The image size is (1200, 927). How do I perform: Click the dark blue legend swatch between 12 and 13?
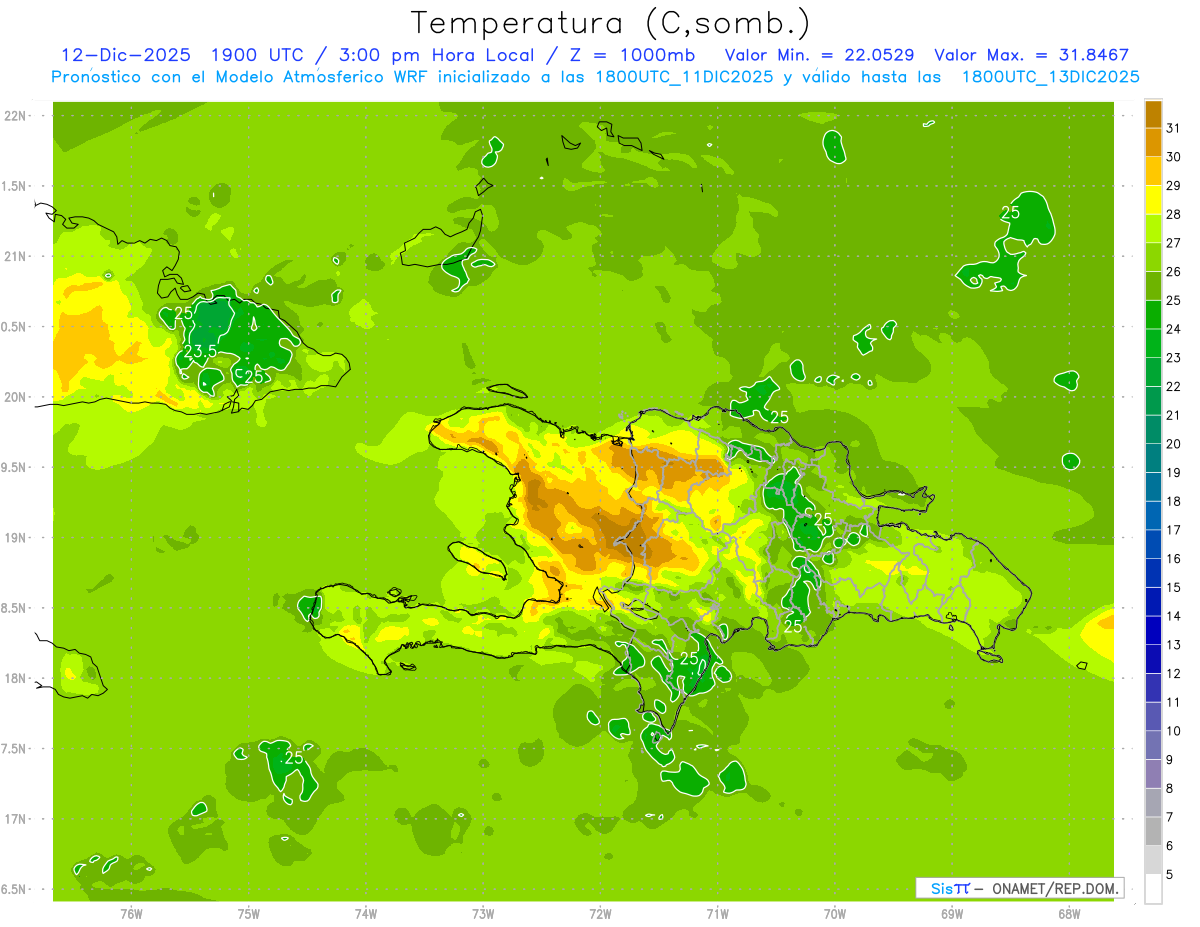click(x=1153, y=660)
